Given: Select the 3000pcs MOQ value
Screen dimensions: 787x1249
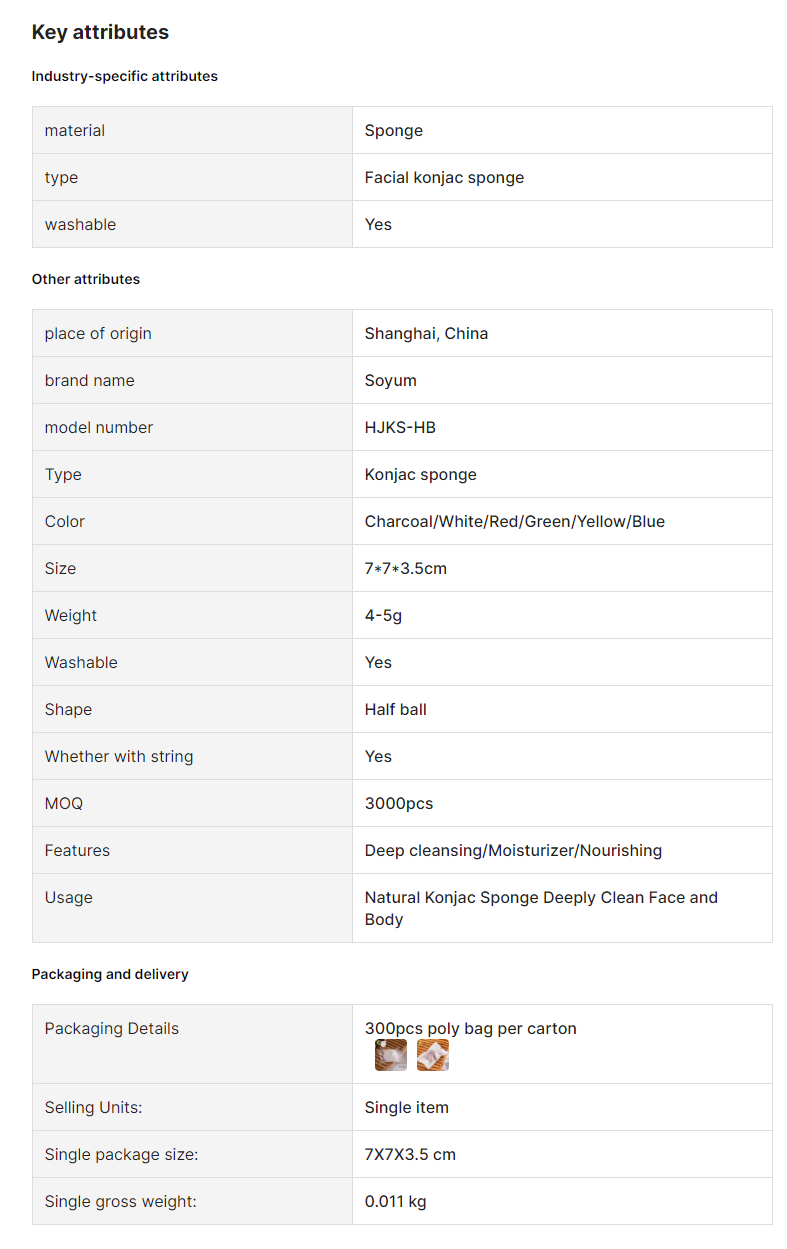Looking at the screenshot, I should coord(399,803).
